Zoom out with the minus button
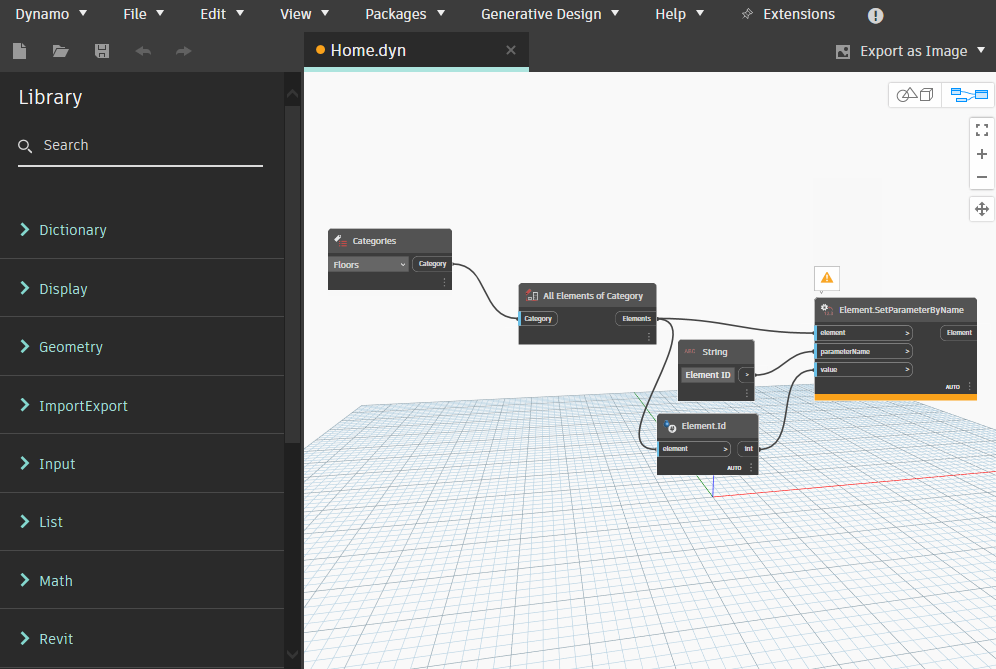 point(981,177)
